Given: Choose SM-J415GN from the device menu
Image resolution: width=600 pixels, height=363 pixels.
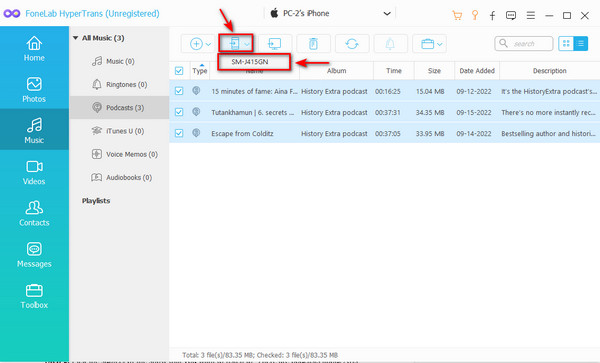Looking at the screenshot, I should click(254, 62).
